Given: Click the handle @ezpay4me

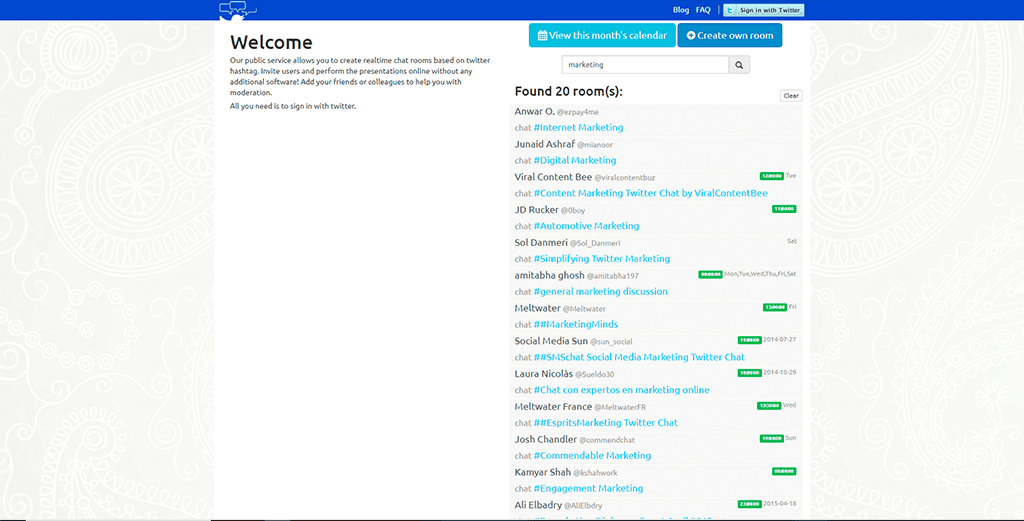Looking at the screenshot, I should click(577, 112).
